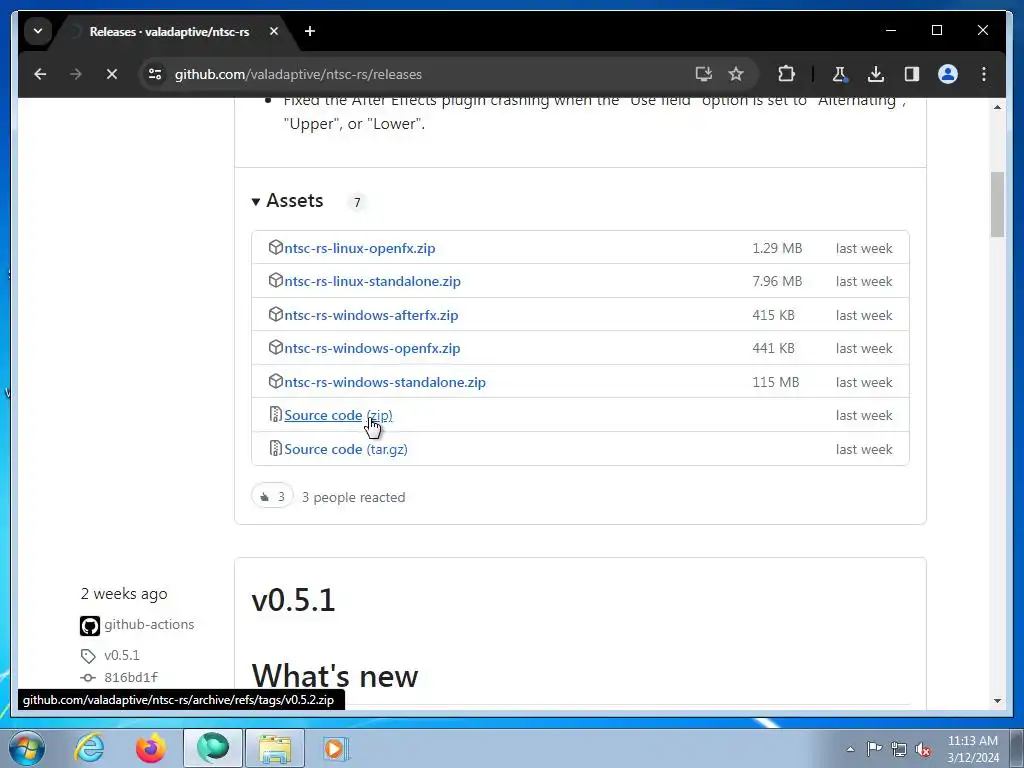Screen dimensions: 1024x768
Task: Open the v0.5.1 release heading
Action: pyautogui.click(x=293, y=600)
